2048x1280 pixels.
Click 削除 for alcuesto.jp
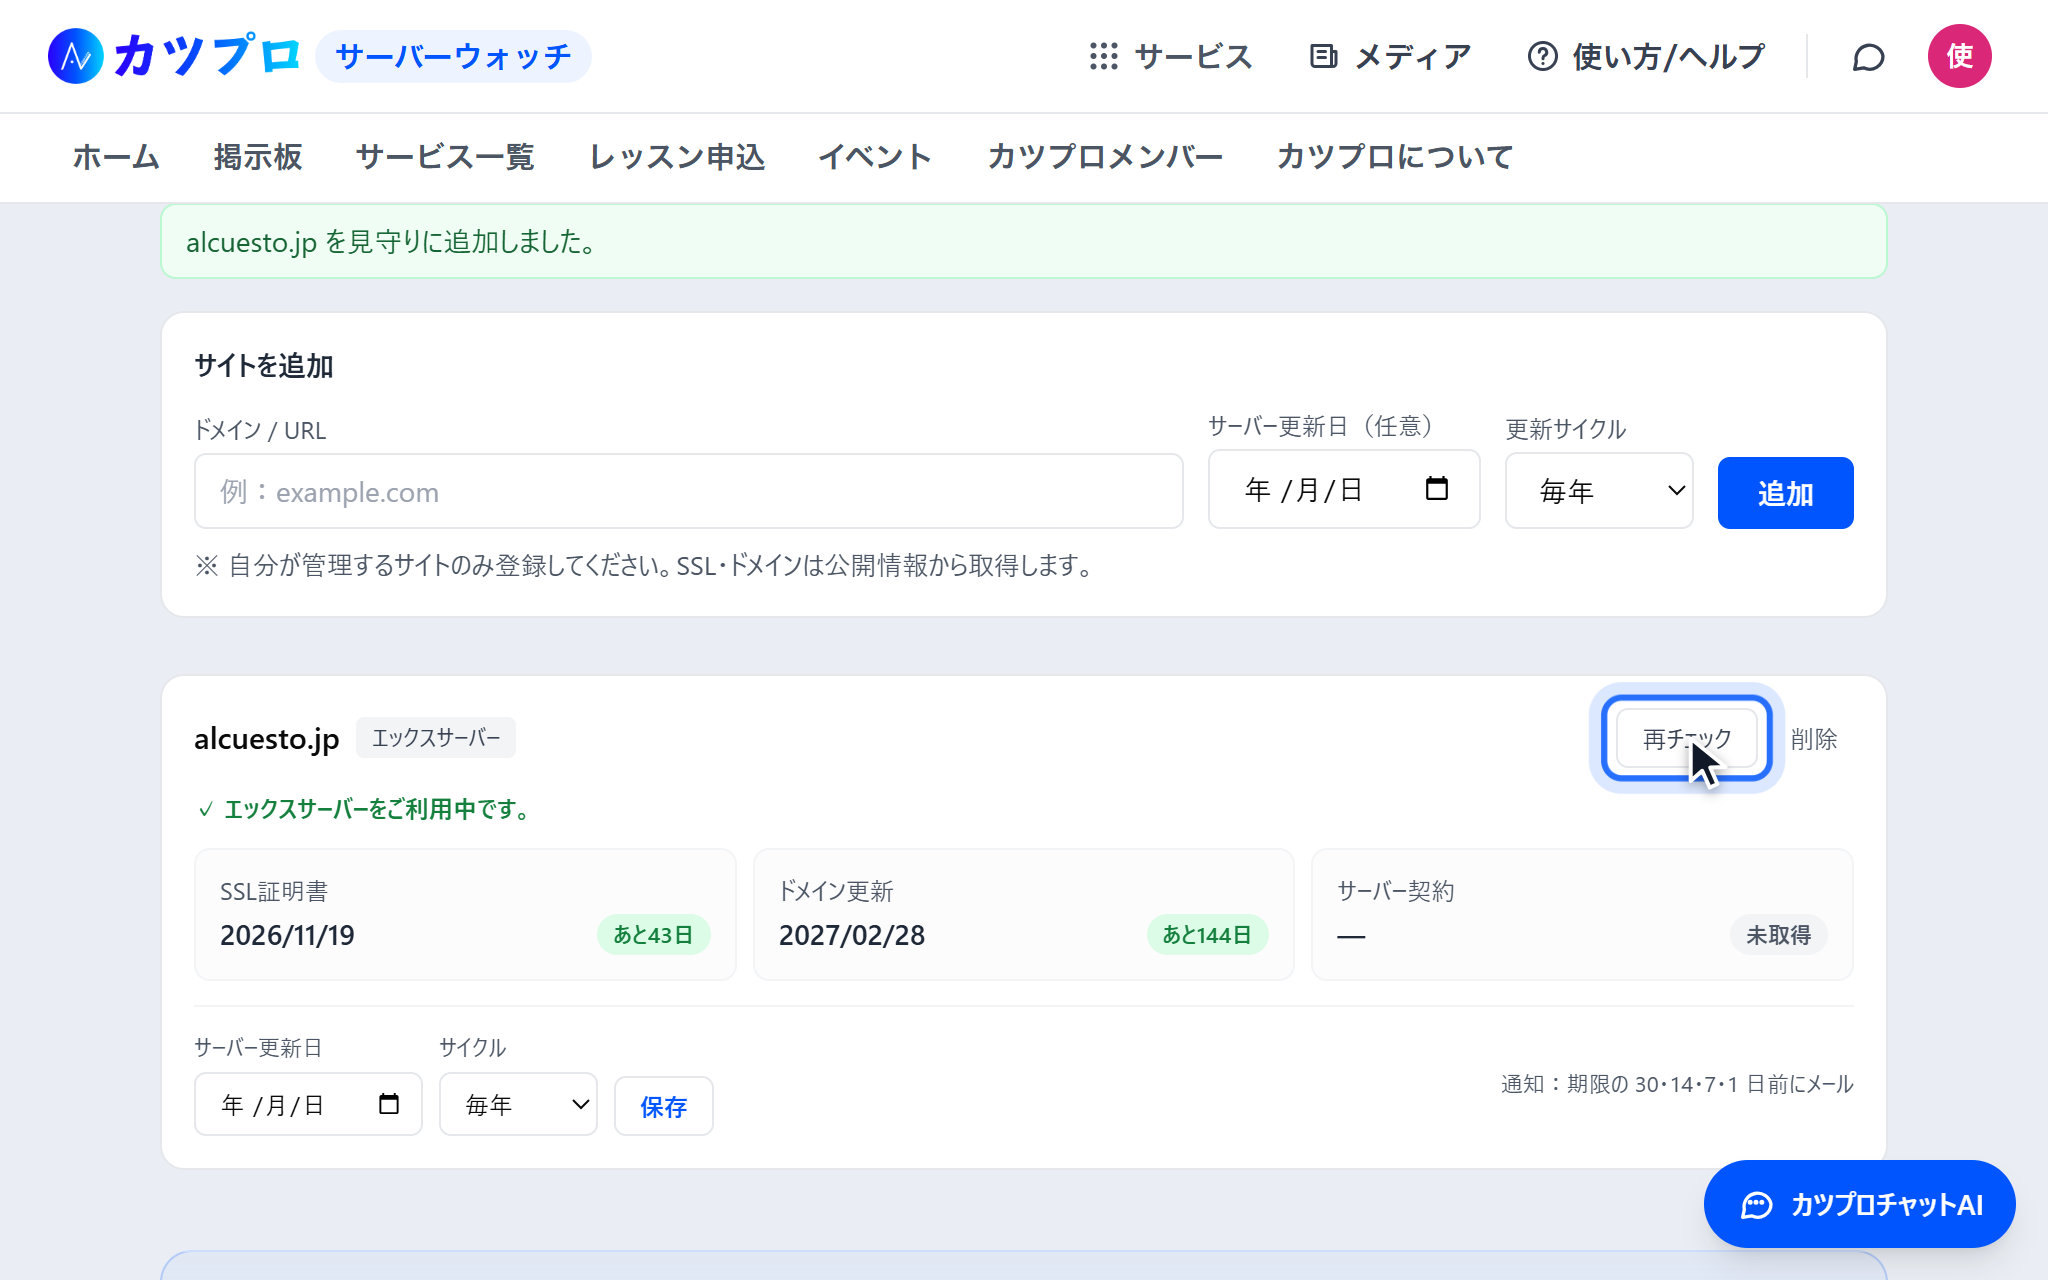pos(1814,739)
